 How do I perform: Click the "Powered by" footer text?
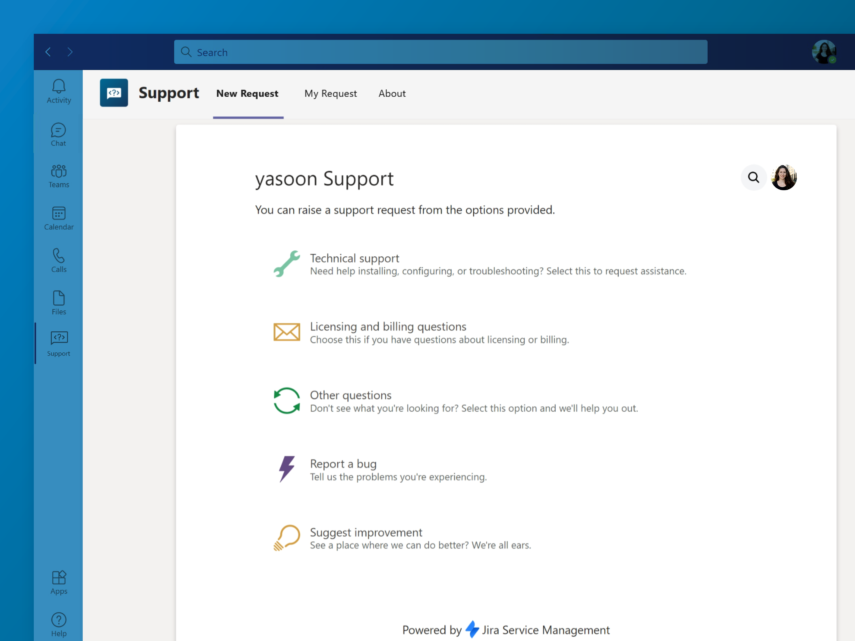(x=432, y=630)
